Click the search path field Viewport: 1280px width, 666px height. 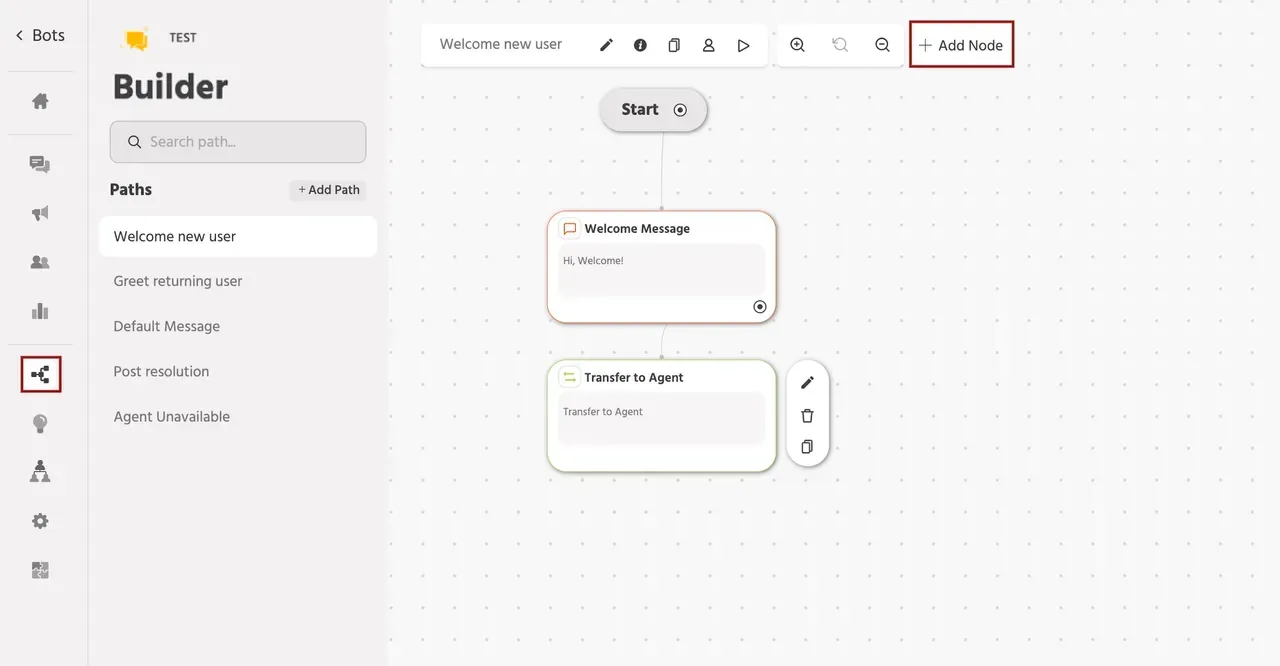coord(238,142)
